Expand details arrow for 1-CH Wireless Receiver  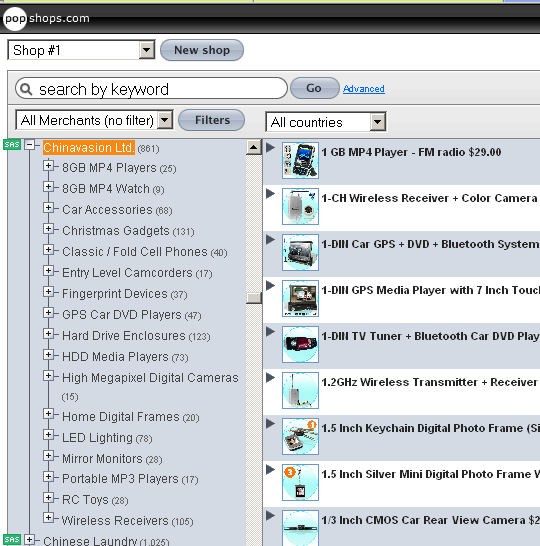tap(270, 194)
